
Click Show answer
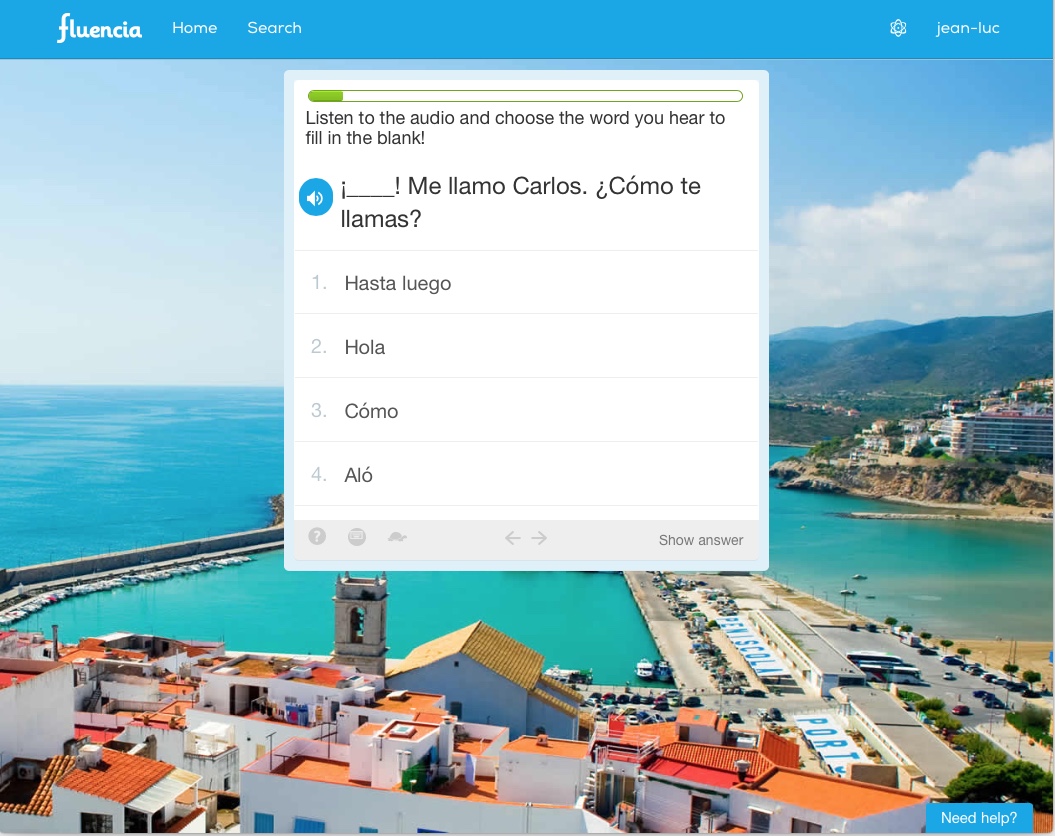coord(700,540)
